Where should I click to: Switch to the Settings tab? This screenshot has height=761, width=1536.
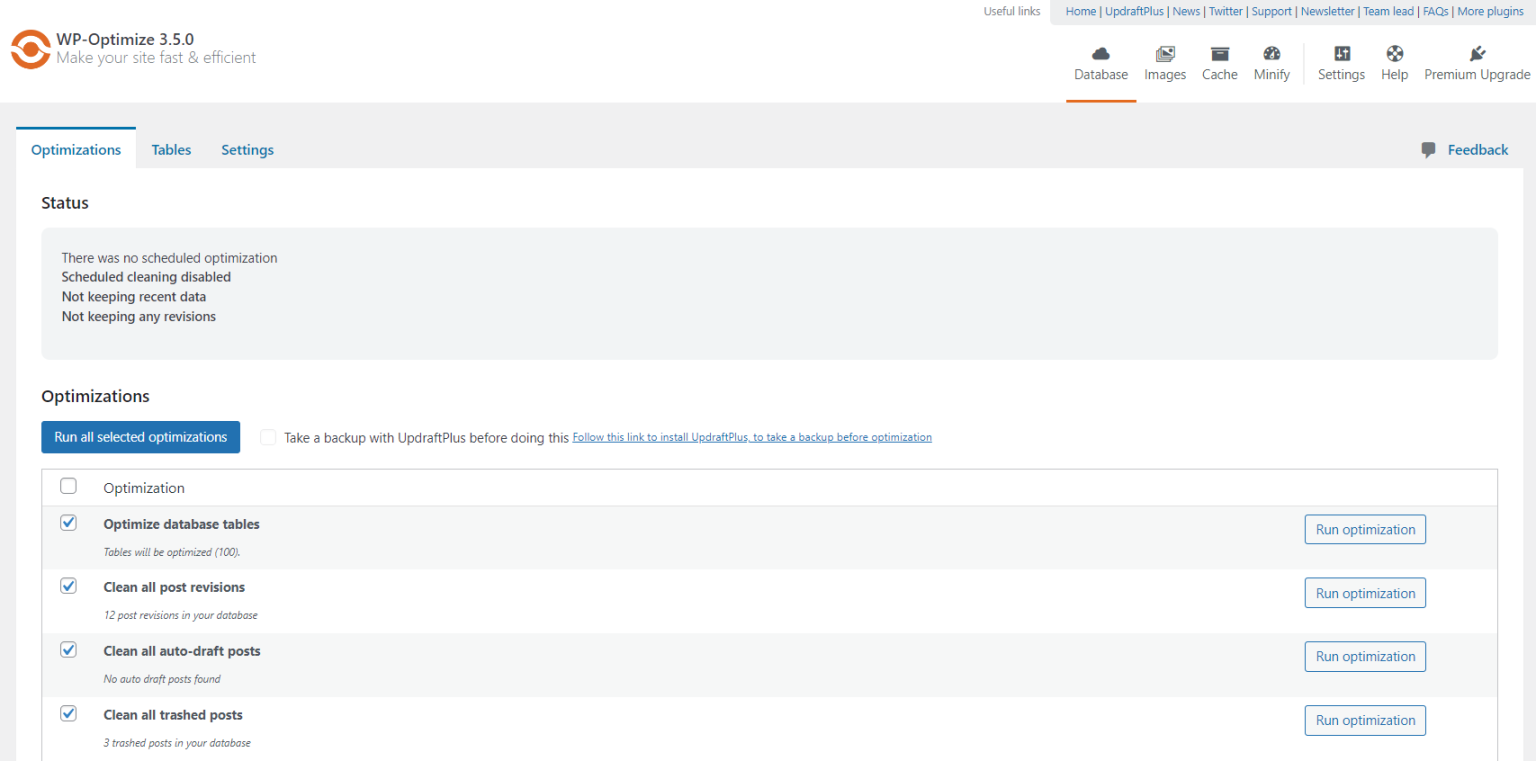point(247,149)
